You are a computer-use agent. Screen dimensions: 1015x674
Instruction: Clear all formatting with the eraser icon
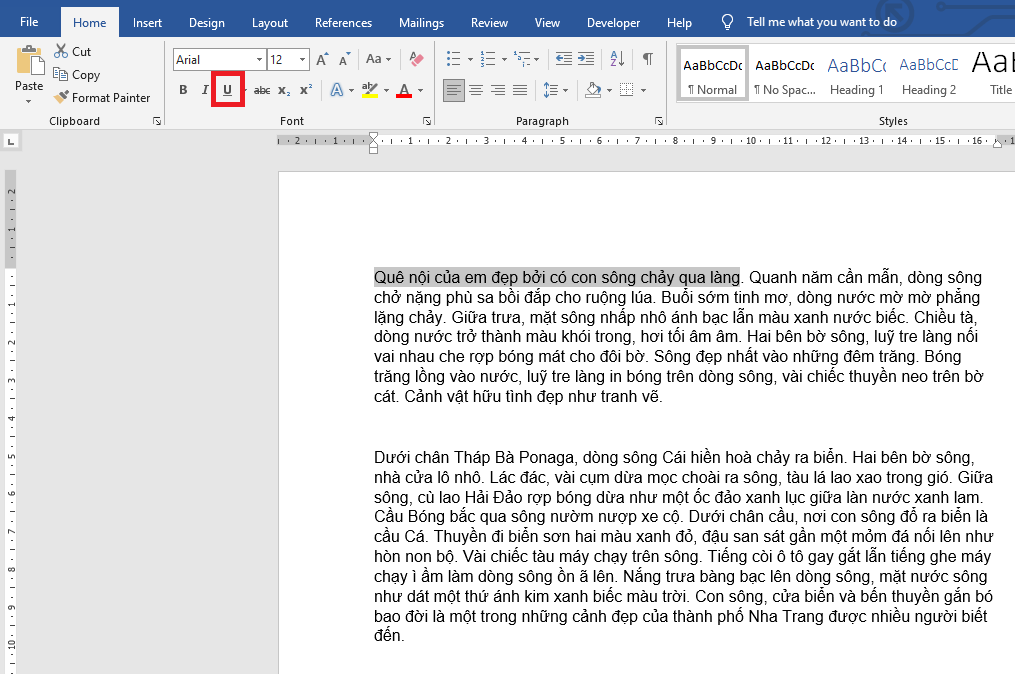click(417, 60)
